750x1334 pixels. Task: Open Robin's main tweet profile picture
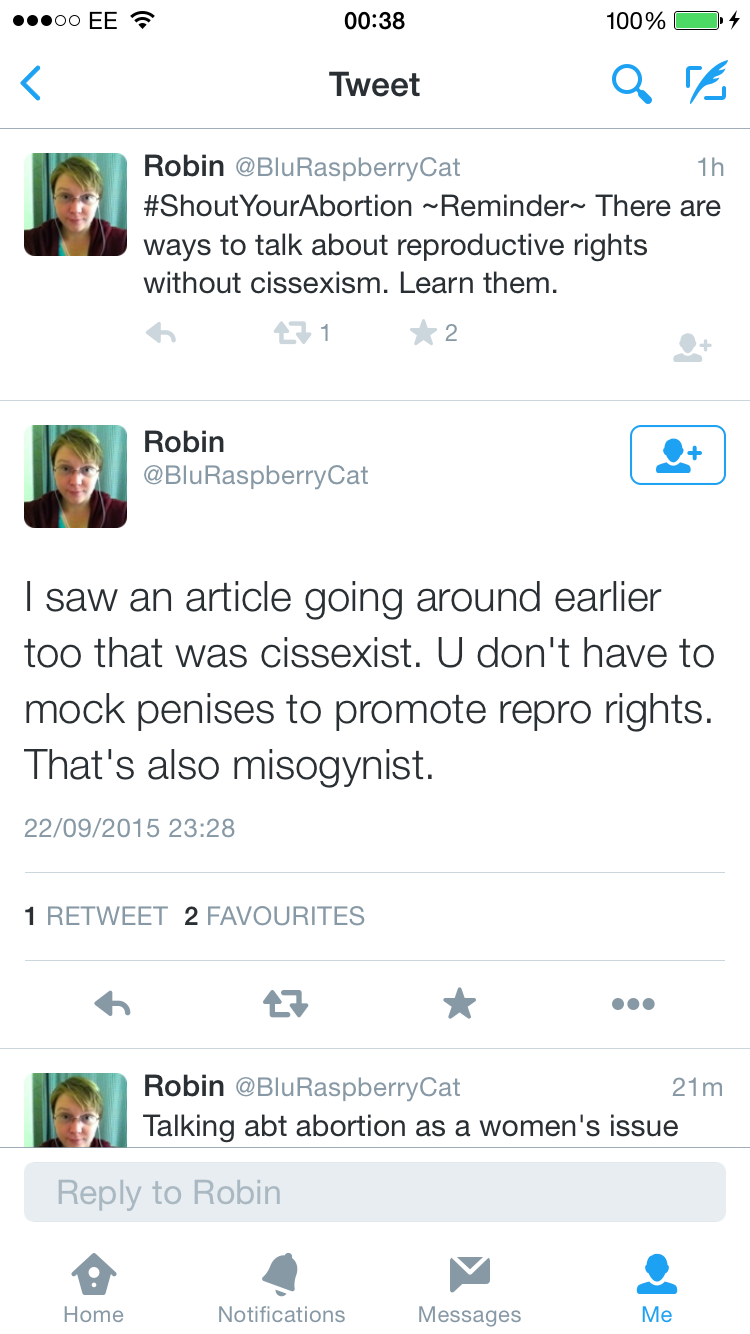pyautogui.click(x=76, y=476)
